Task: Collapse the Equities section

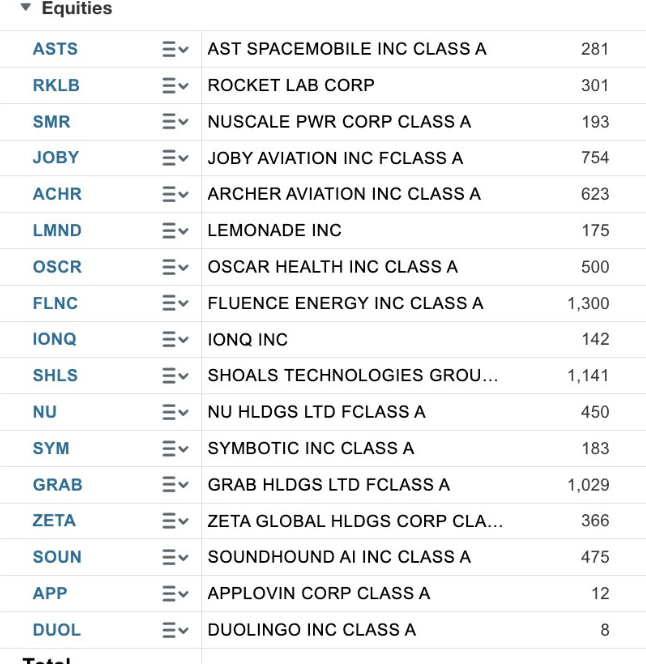Action: pos(26,8)
